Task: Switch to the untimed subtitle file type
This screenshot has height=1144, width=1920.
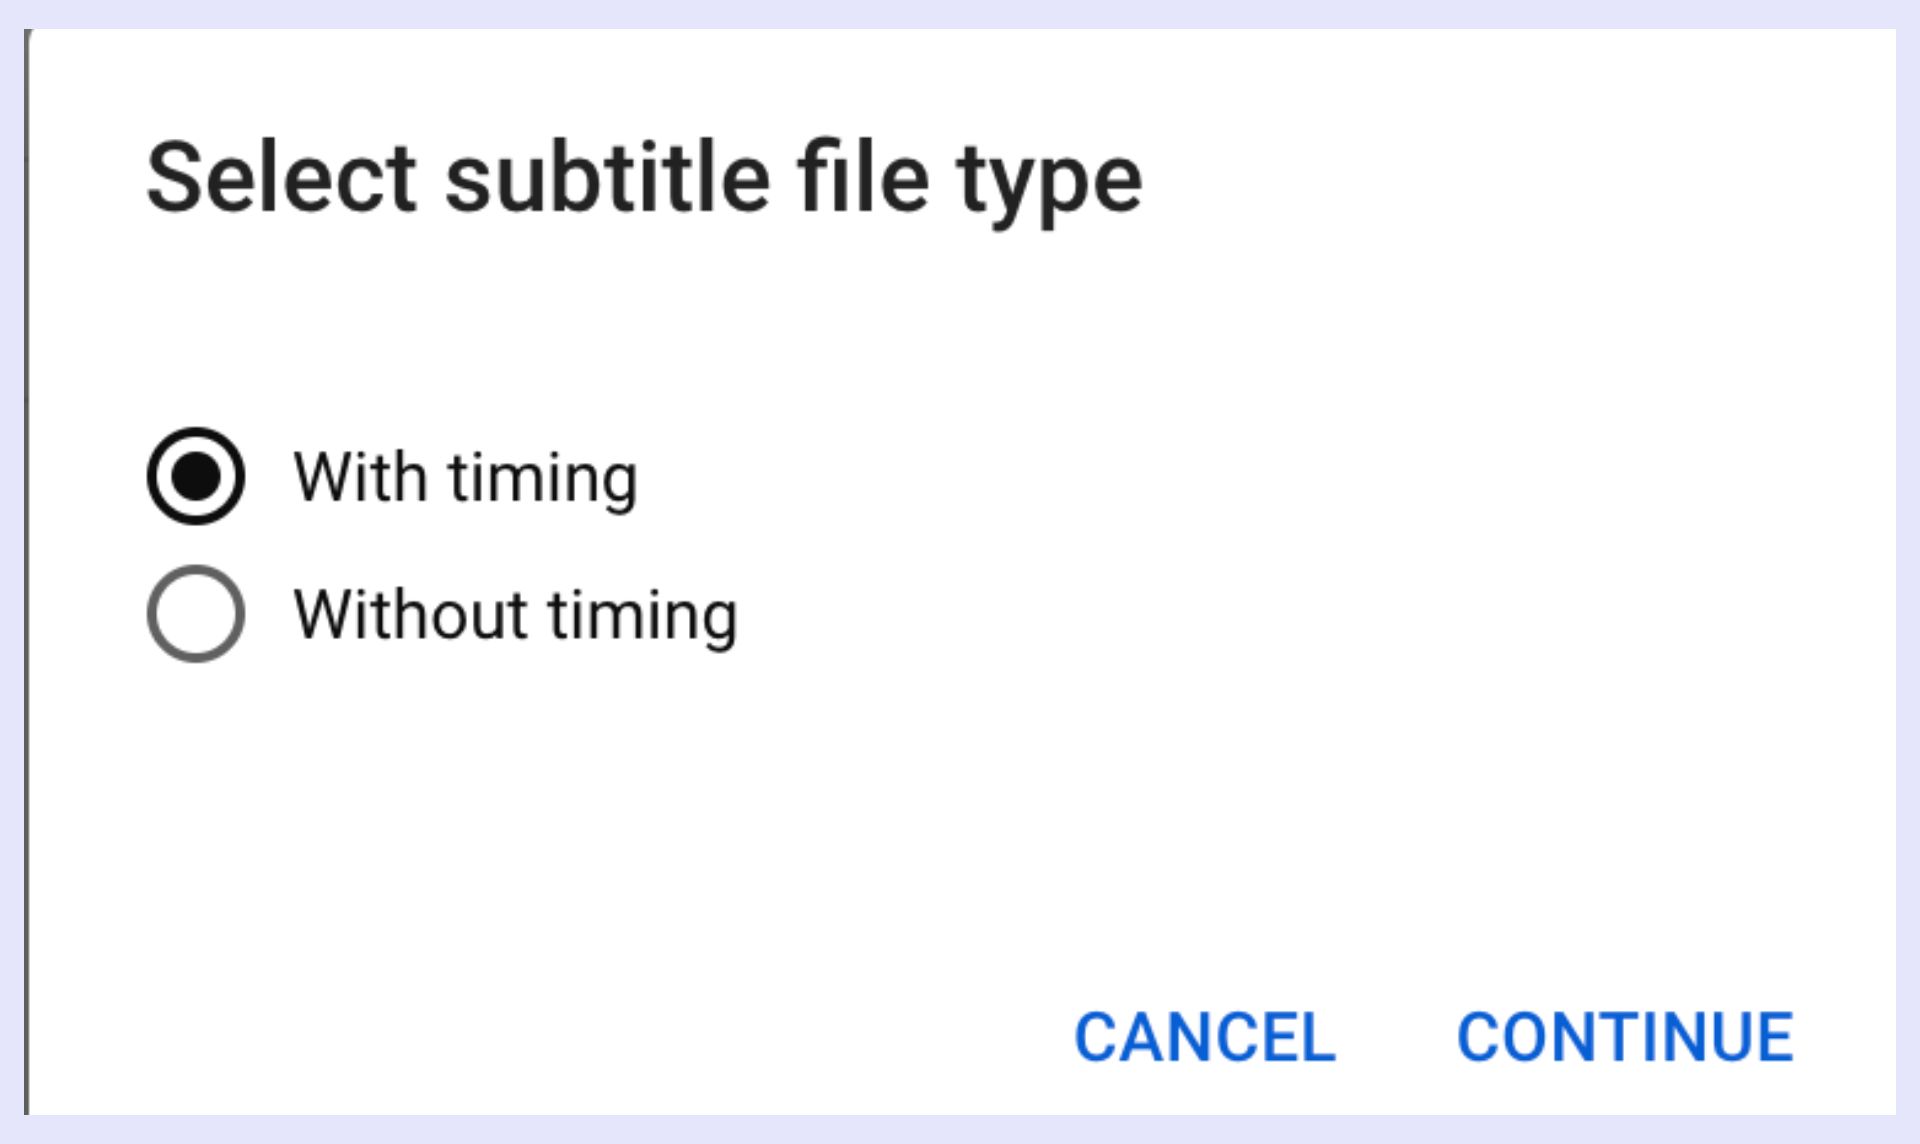Action: tap(196, 614)
